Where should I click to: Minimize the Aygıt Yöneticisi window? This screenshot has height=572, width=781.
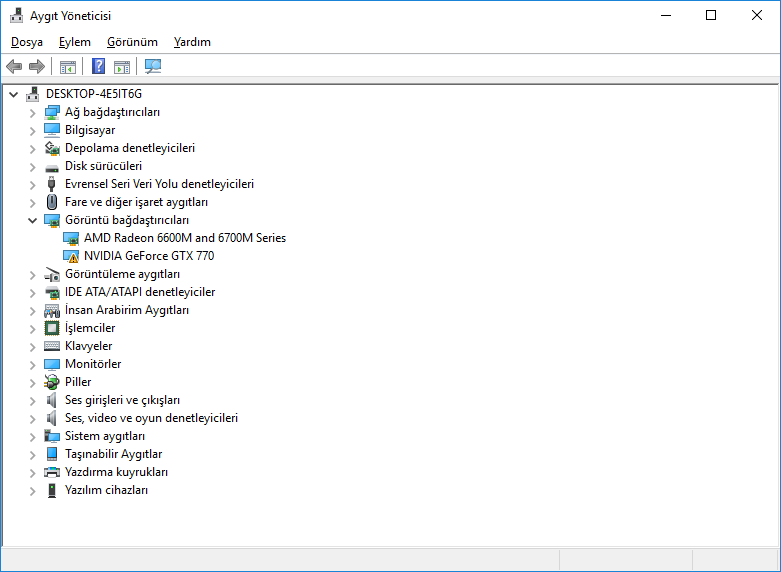click(666, 15)
